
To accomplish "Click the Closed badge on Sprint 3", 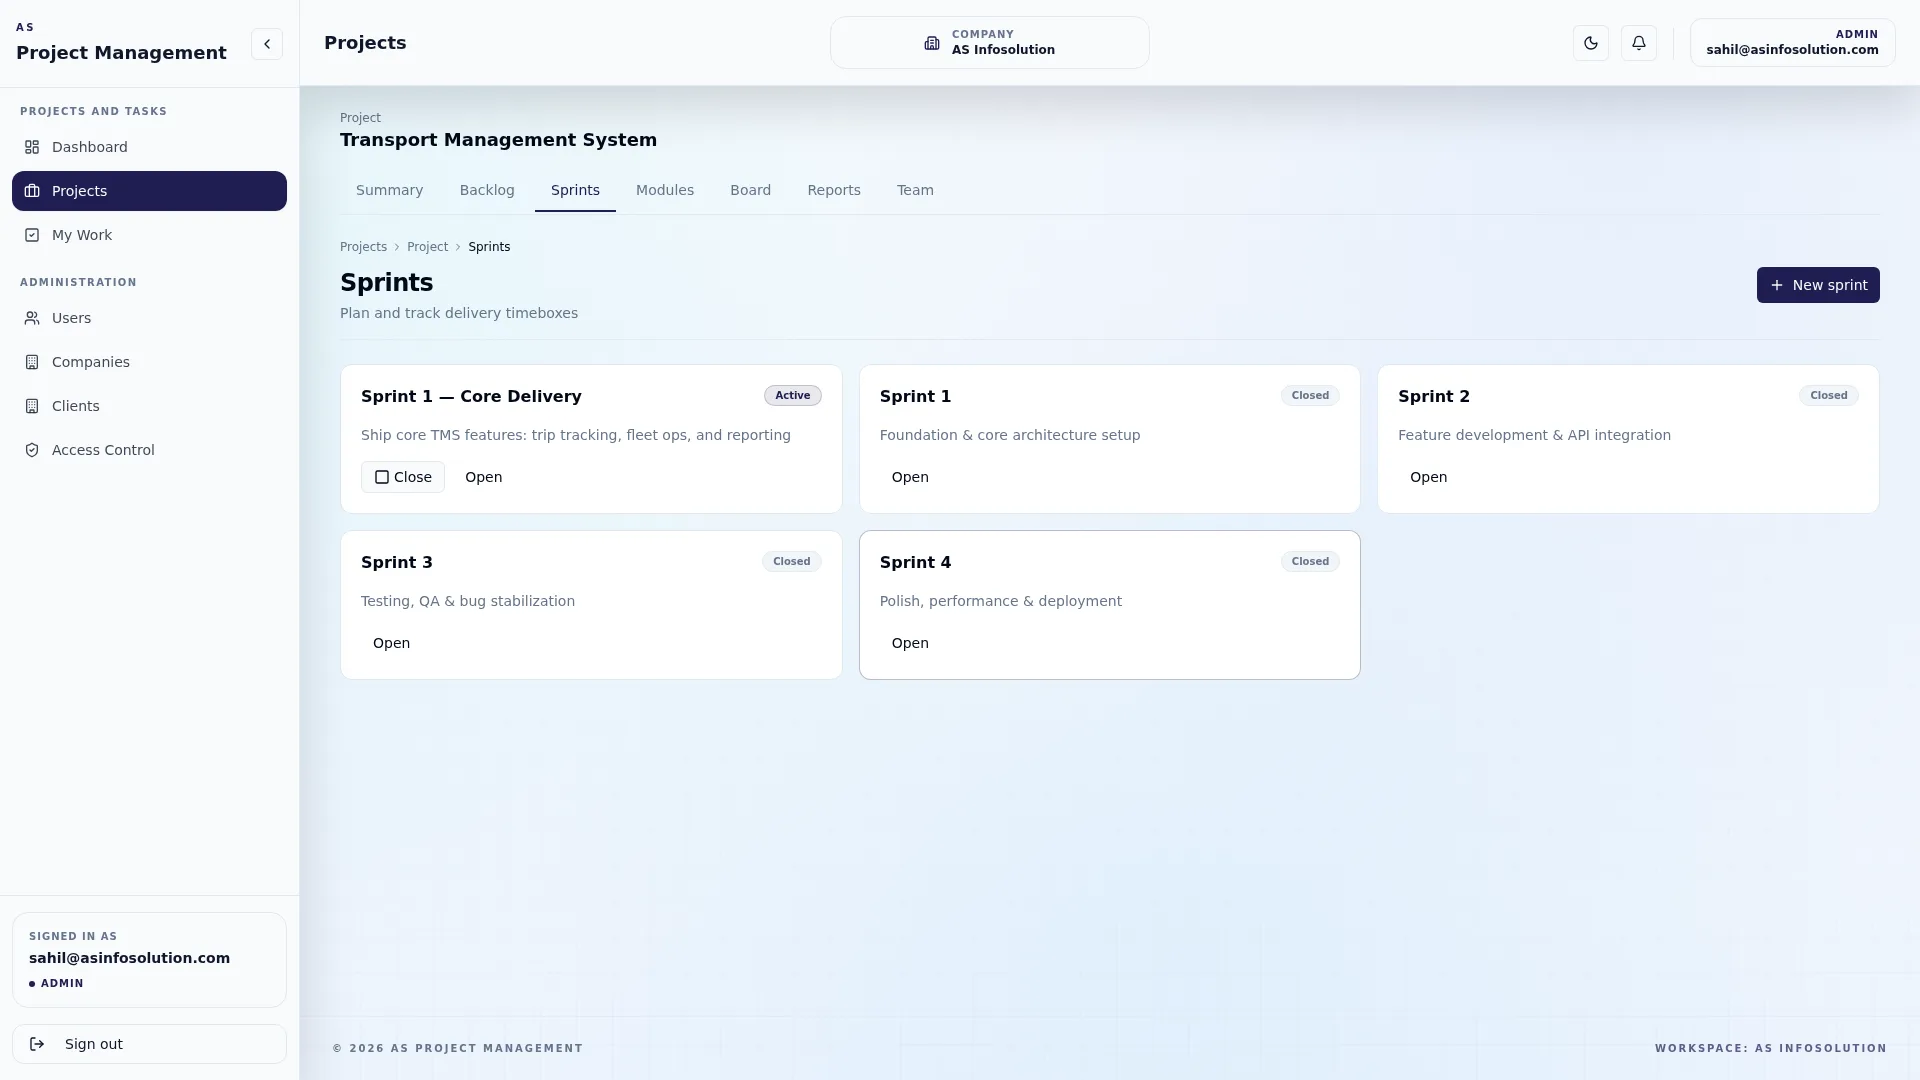I will [x=791, y=561].
